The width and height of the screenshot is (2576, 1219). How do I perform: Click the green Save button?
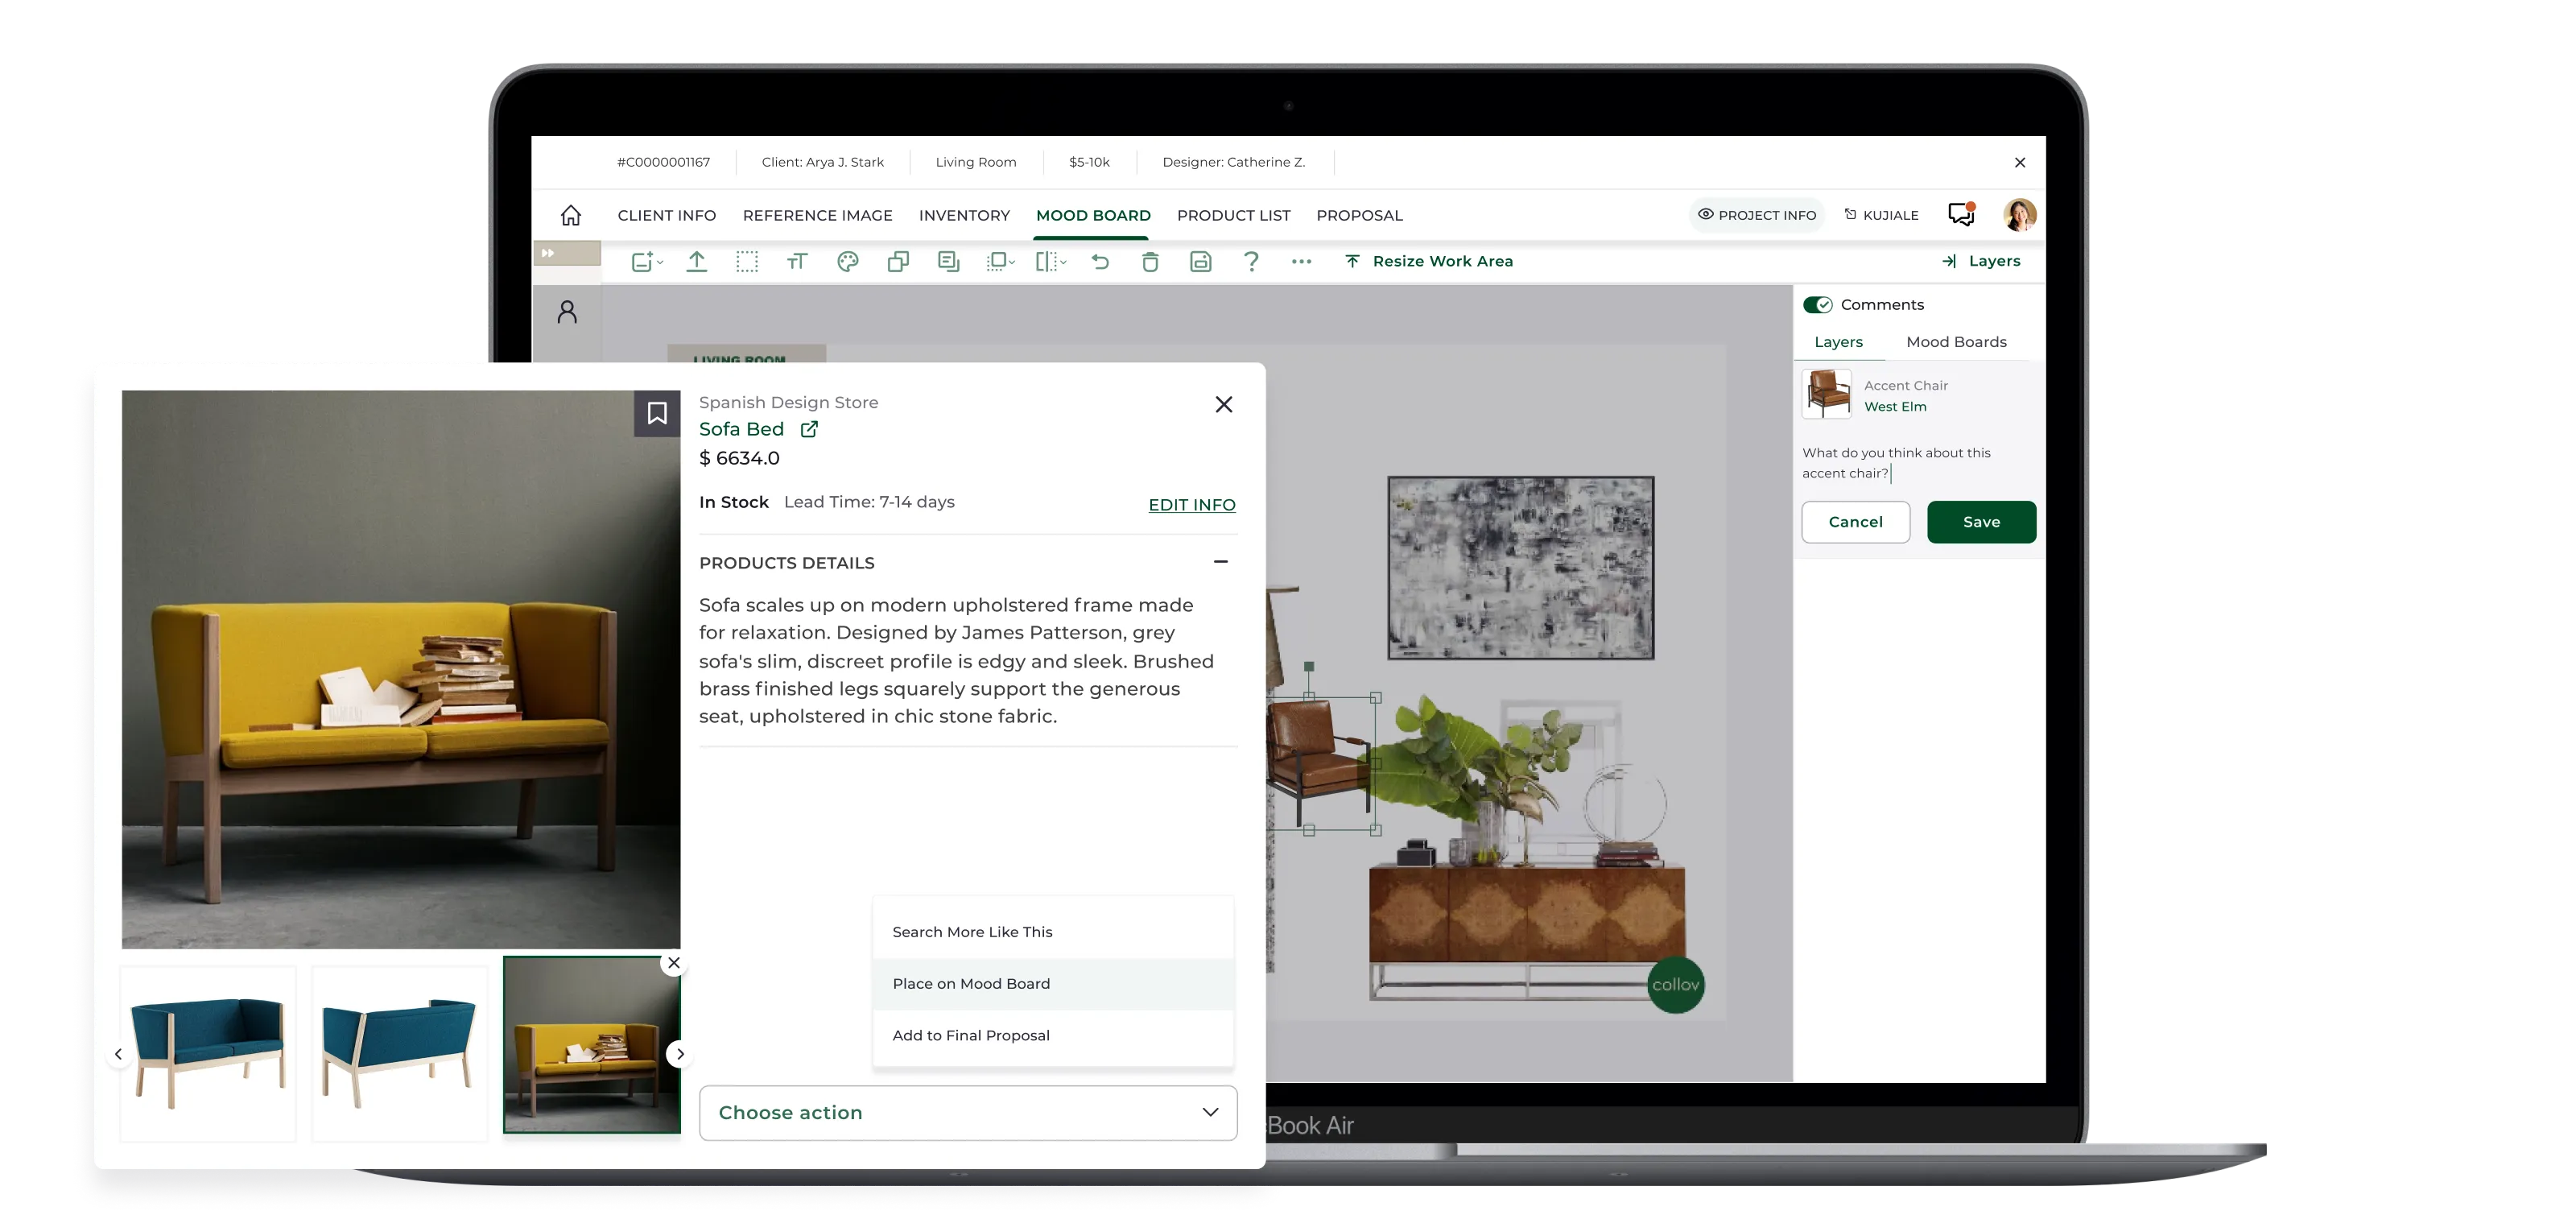click(x=1981, y=522)
